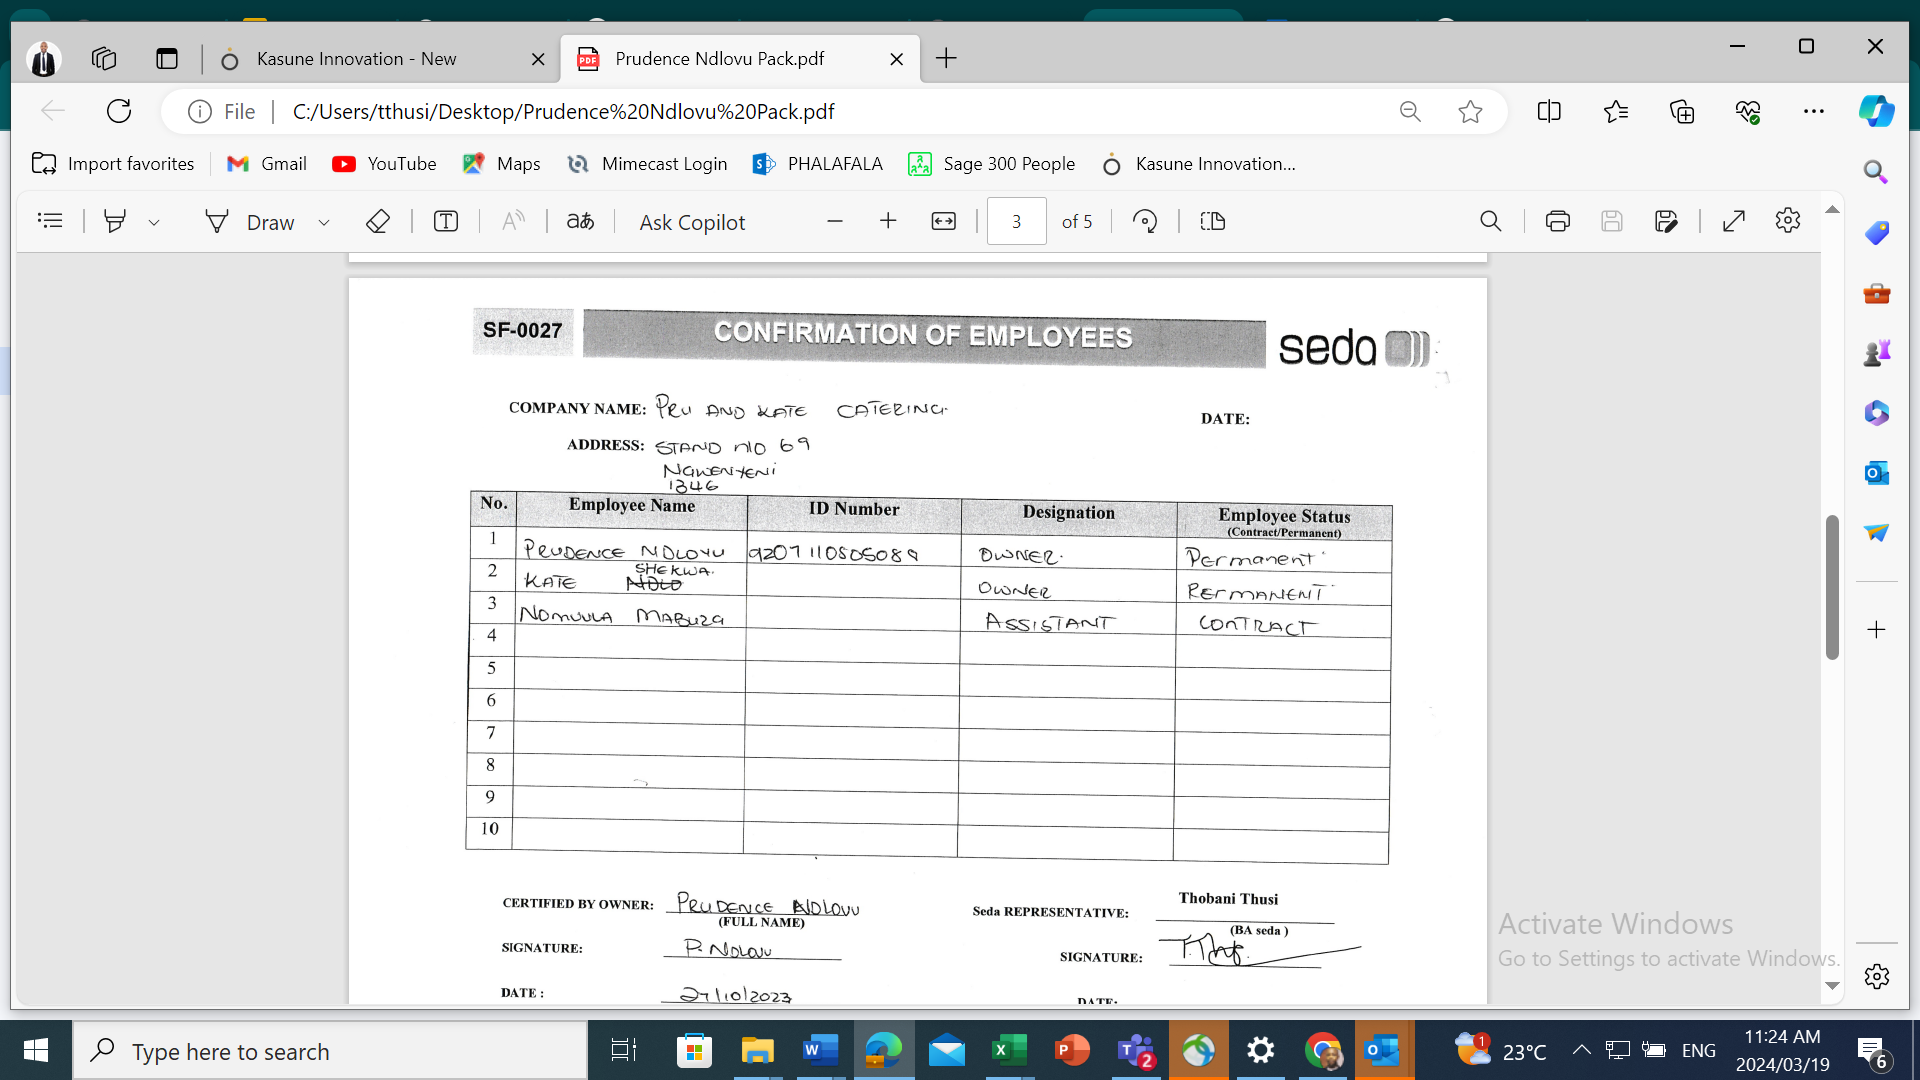1920x1080 pixels.
Task: Open the Tab actions menu
Action: [x=166, y=59]
